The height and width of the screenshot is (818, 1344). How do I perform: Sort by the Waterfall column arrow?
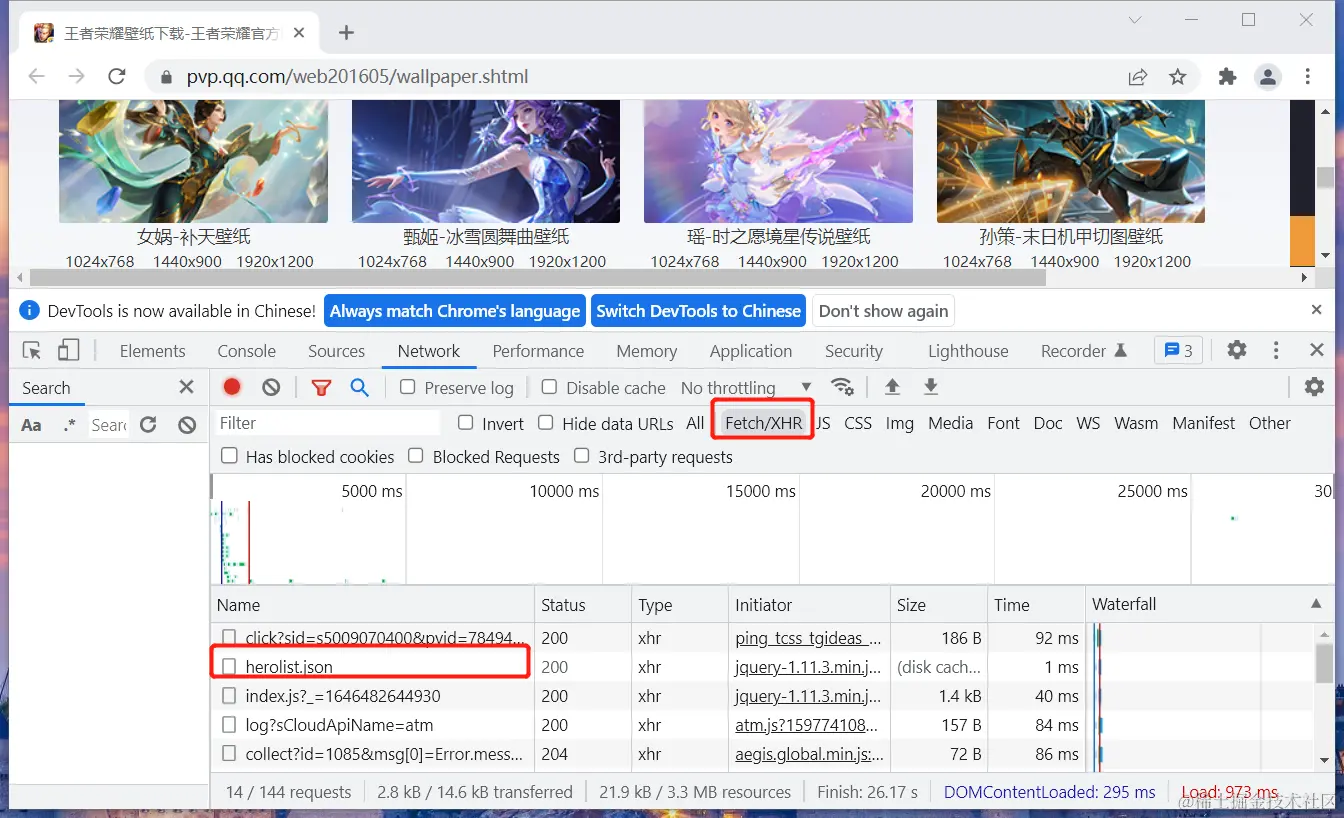pyautogui.click(x=1316, y=604)
